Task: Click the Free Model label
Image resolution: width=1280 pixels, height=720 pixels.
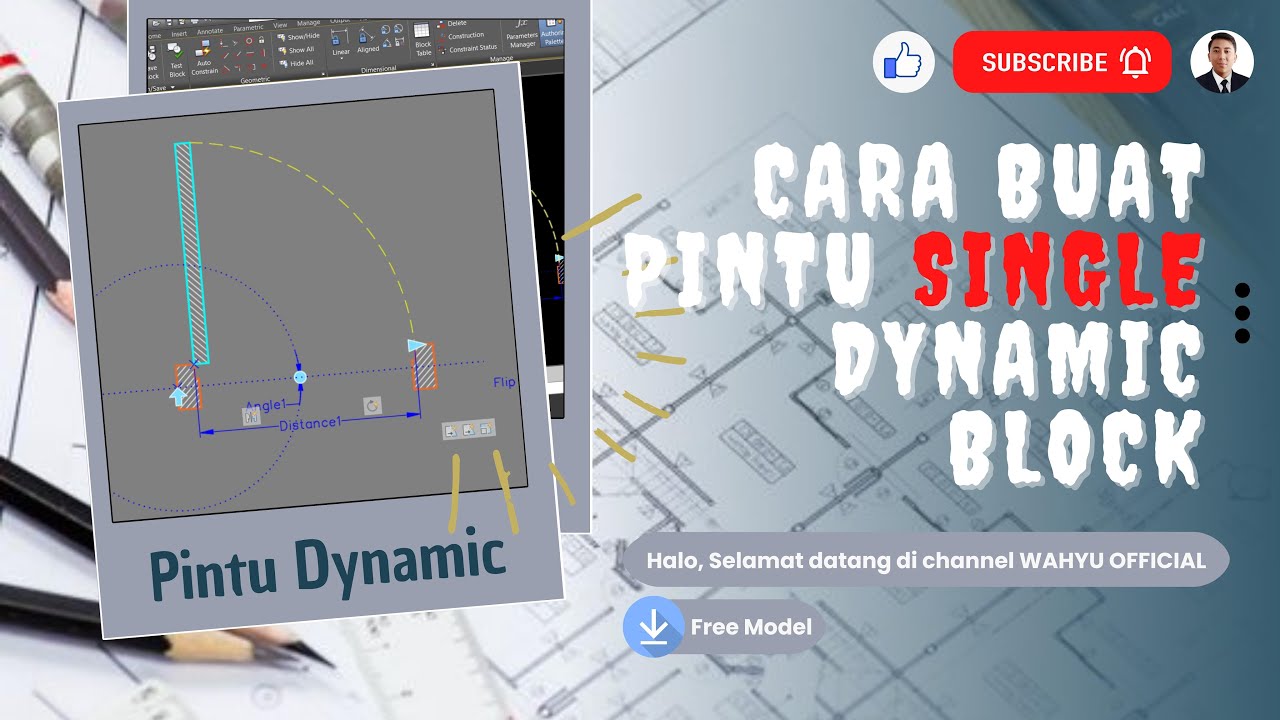Action: (751, 628)
